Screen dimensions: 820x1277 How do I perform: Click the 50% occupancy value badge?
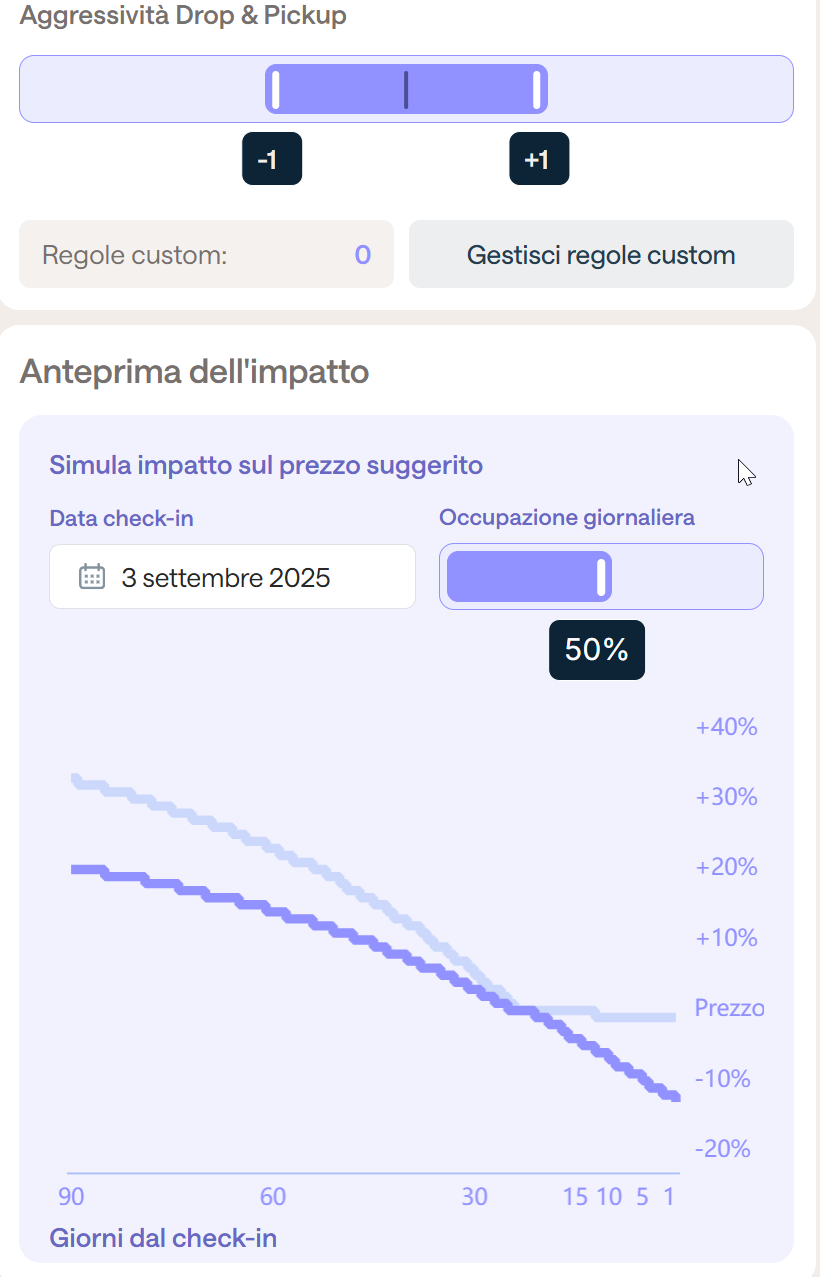[x=597, y=650]
